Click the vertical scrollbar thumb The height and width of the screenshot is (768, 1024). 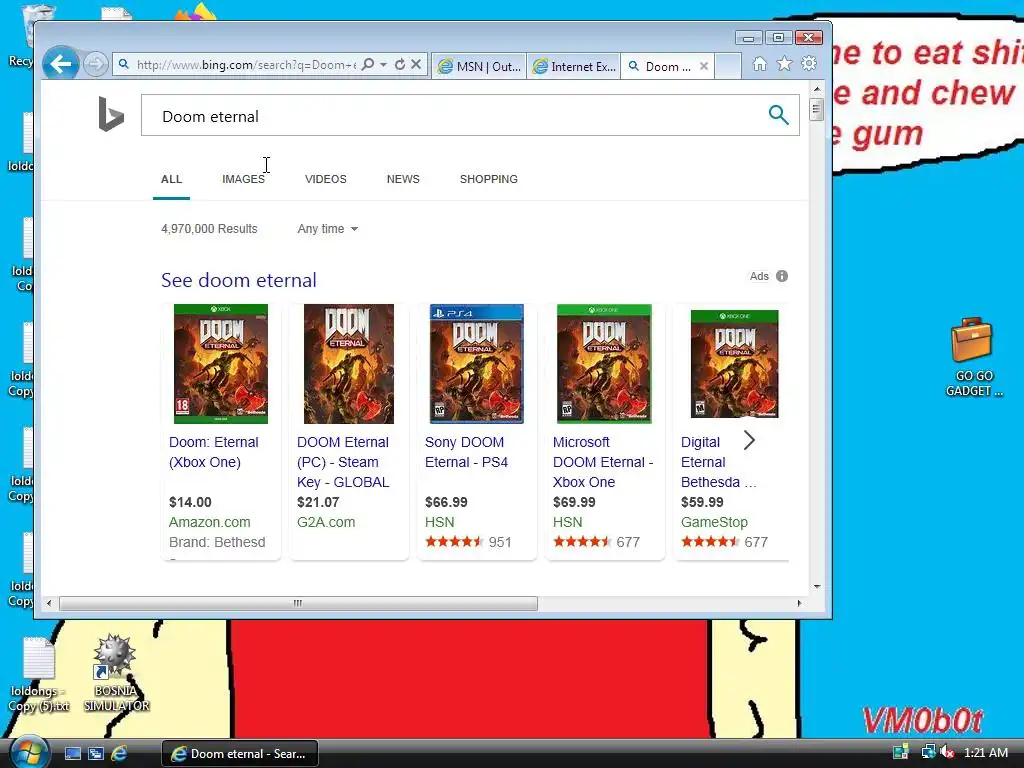pos(816,110)
